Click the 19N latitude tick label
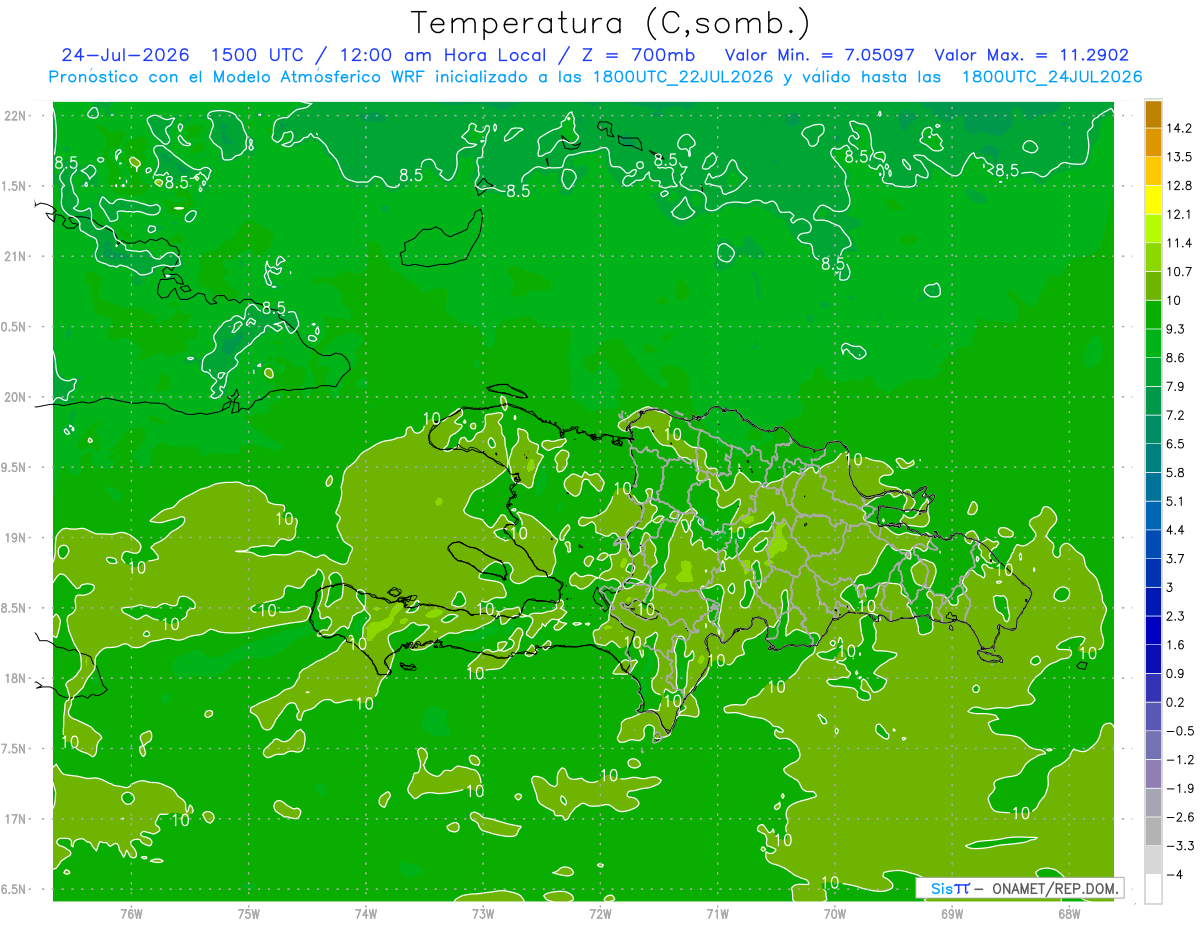 (x=16, y=538)
